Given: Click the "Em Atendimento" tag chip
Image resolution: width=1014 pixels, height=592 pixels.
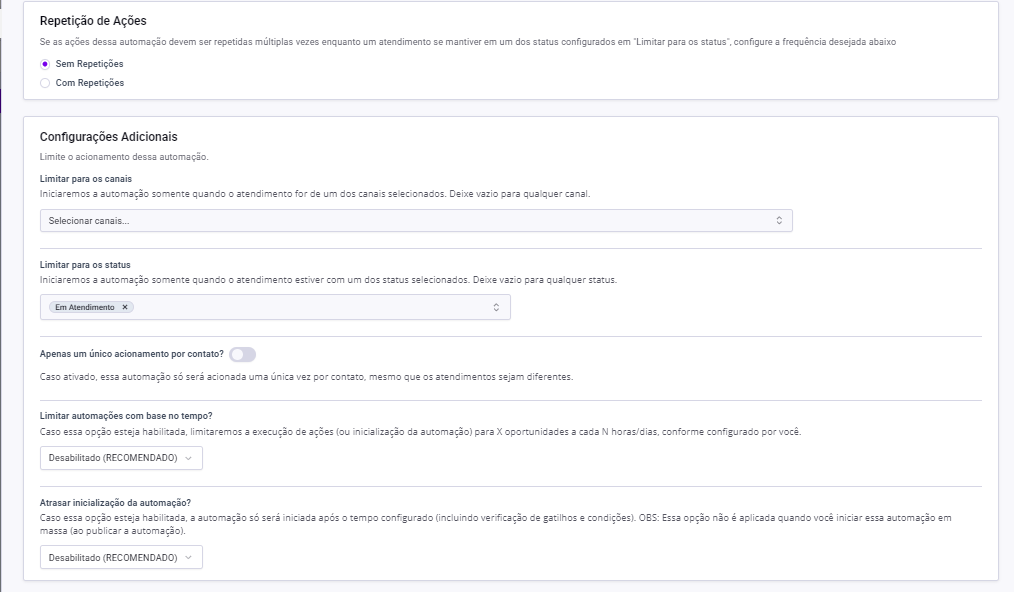Looking at the screenshot, I should [x=85, y=307].
